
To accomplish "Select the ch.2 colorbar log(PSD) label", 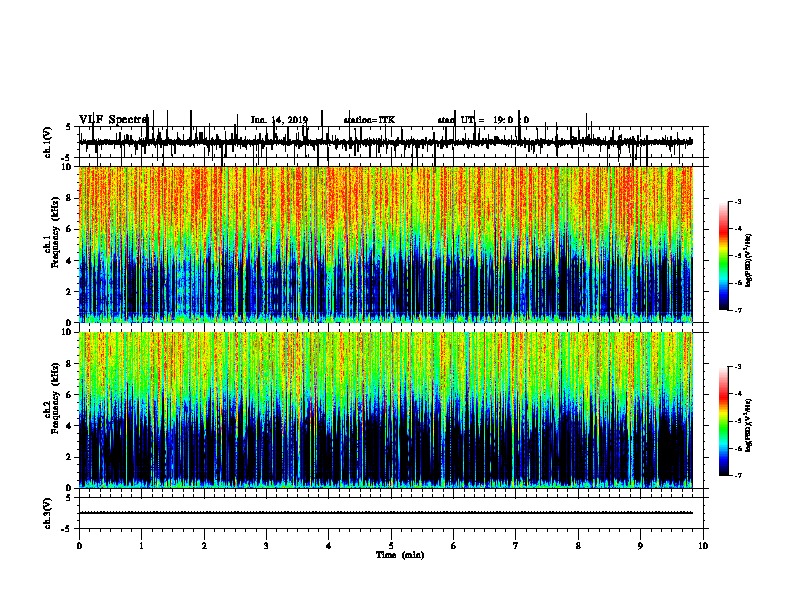I will pos(748,425).
